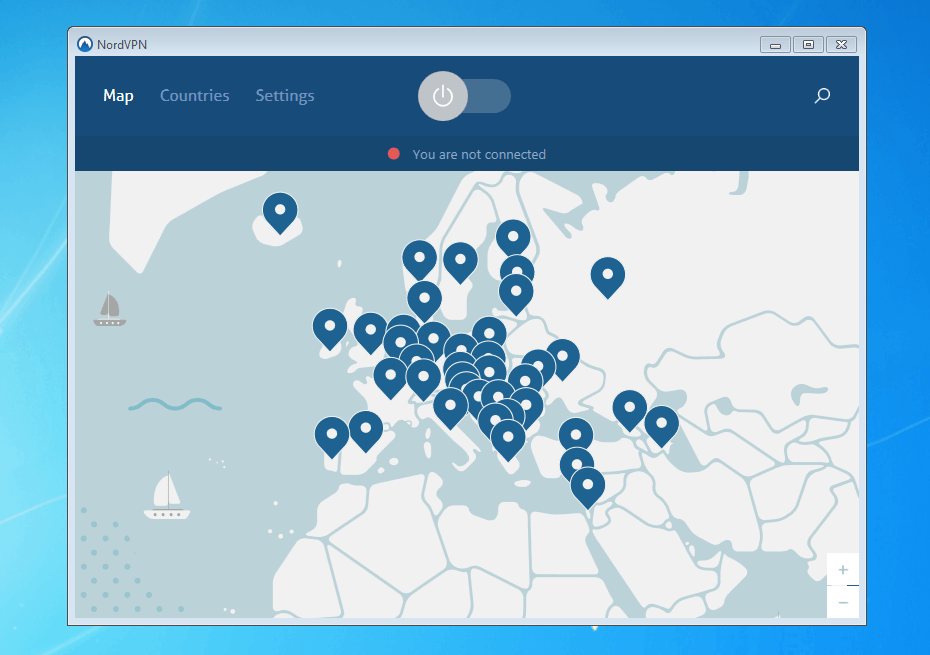Zoom out the map with minus button

pos(843,602)
